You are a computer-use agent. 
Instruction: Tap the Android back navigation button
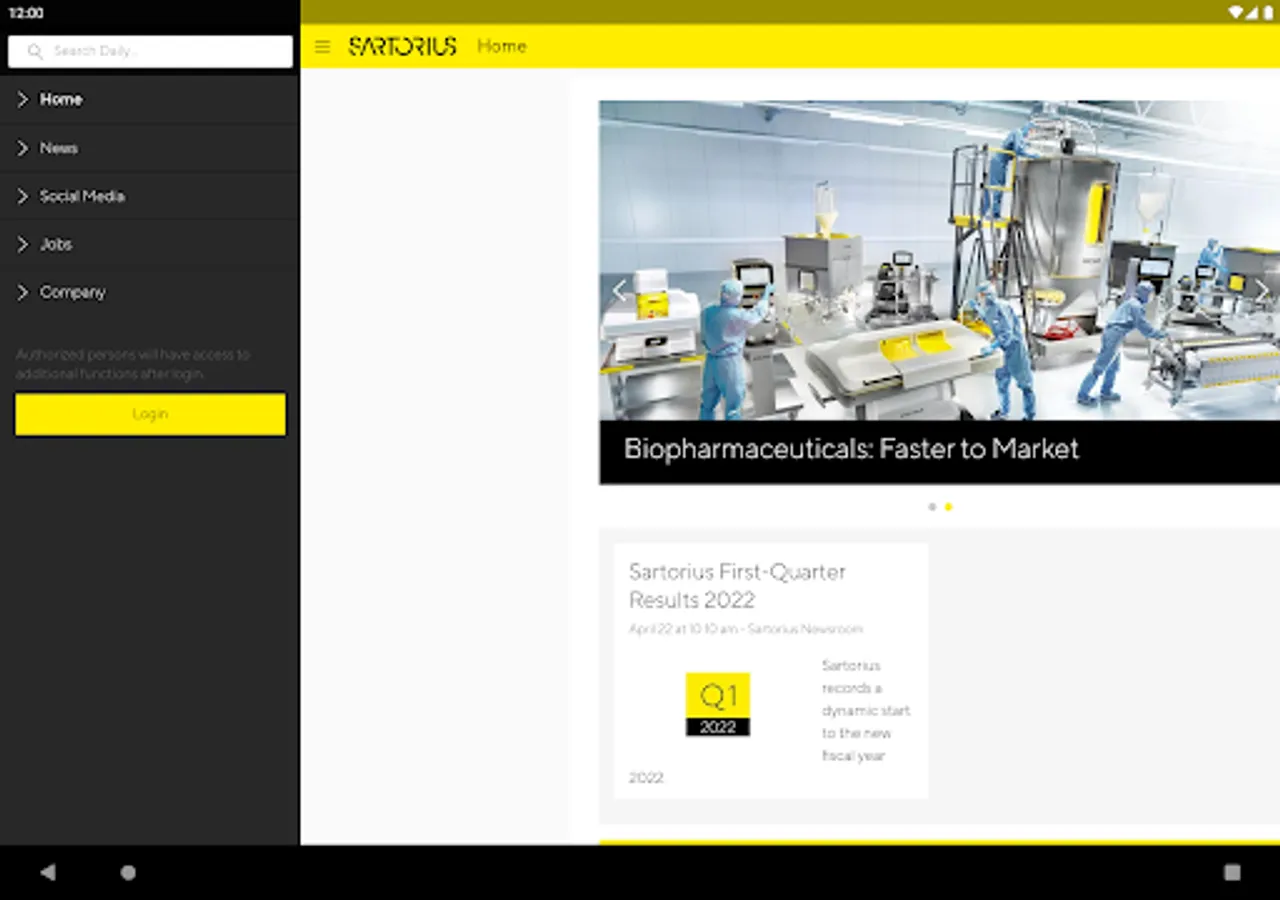click(x=48, y=872)
